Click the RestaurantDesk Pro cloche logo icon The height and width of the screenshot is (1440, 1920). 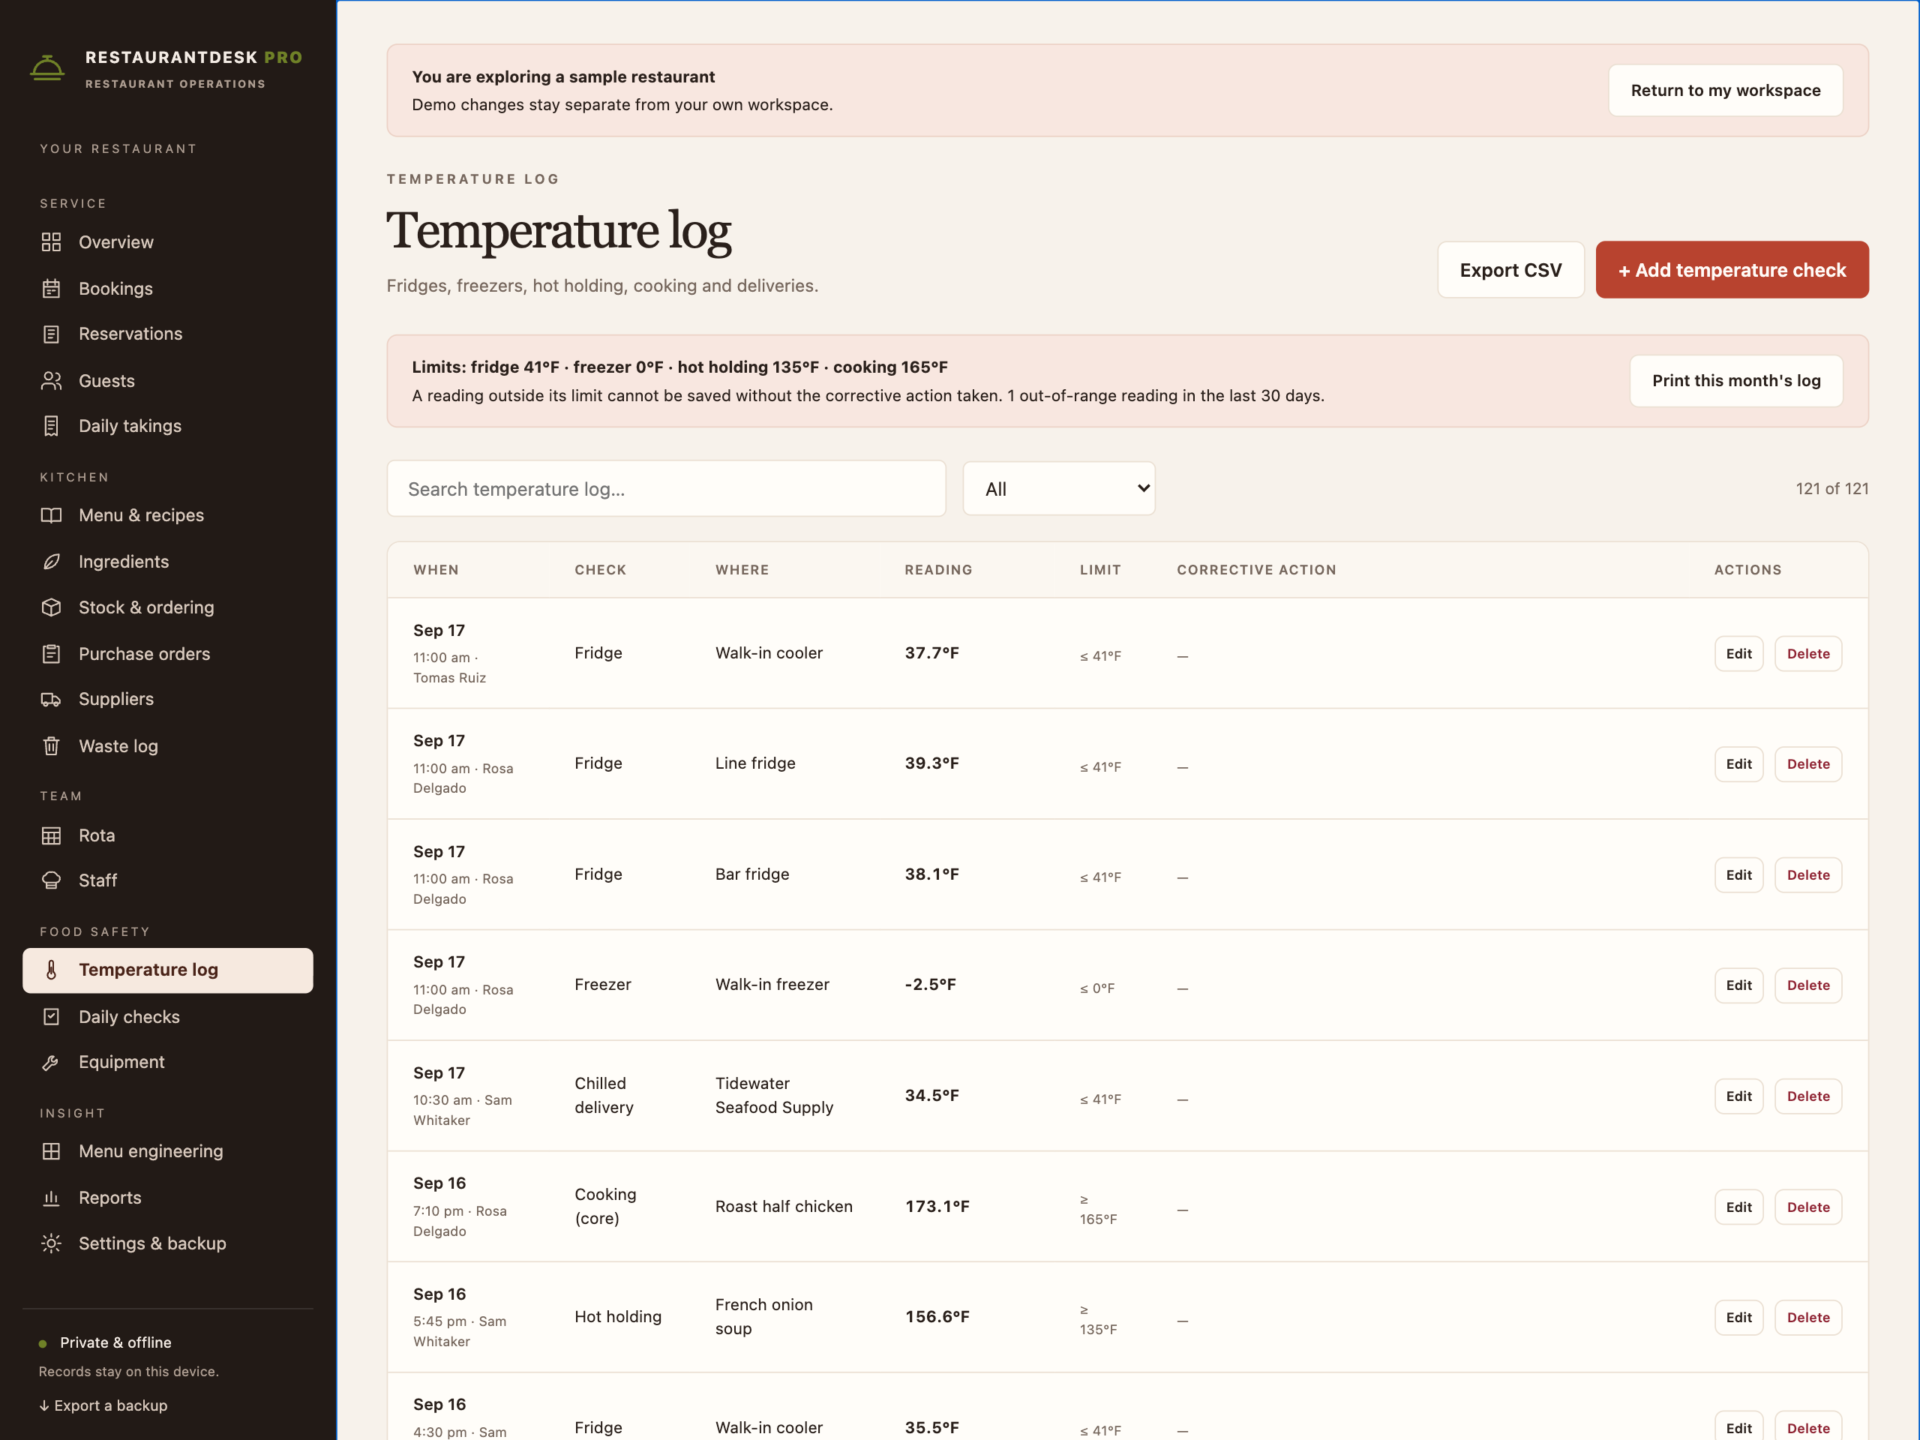coord(47,69)
